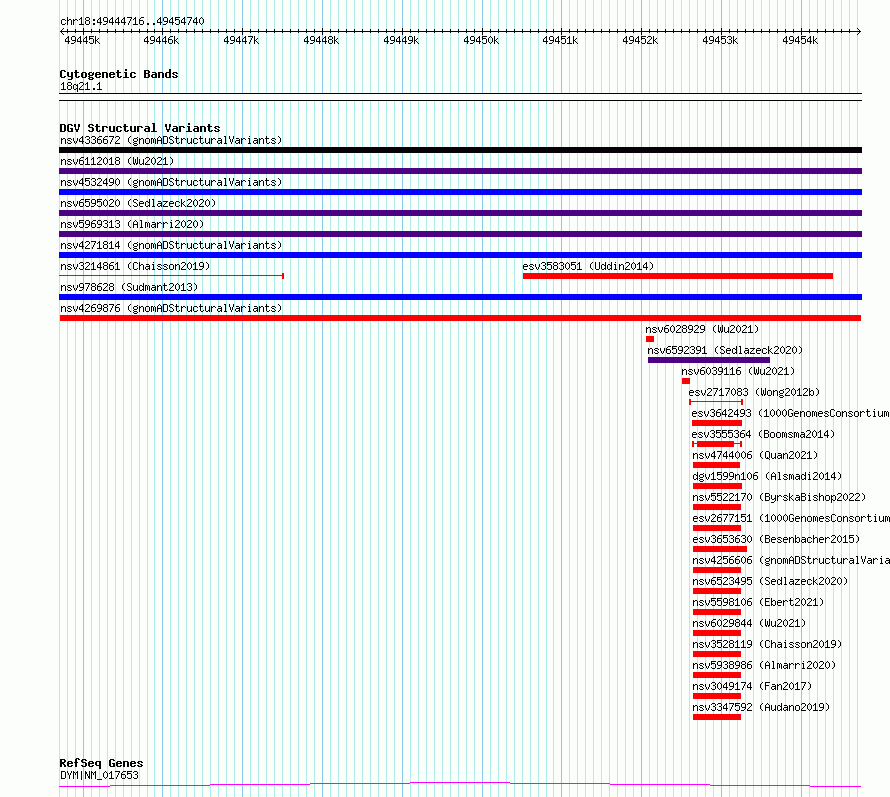Click the nsv3214861 (Chaisson2019) label
Image resolution: width=890 pixels, height=797 pixels.
point(135,266)
